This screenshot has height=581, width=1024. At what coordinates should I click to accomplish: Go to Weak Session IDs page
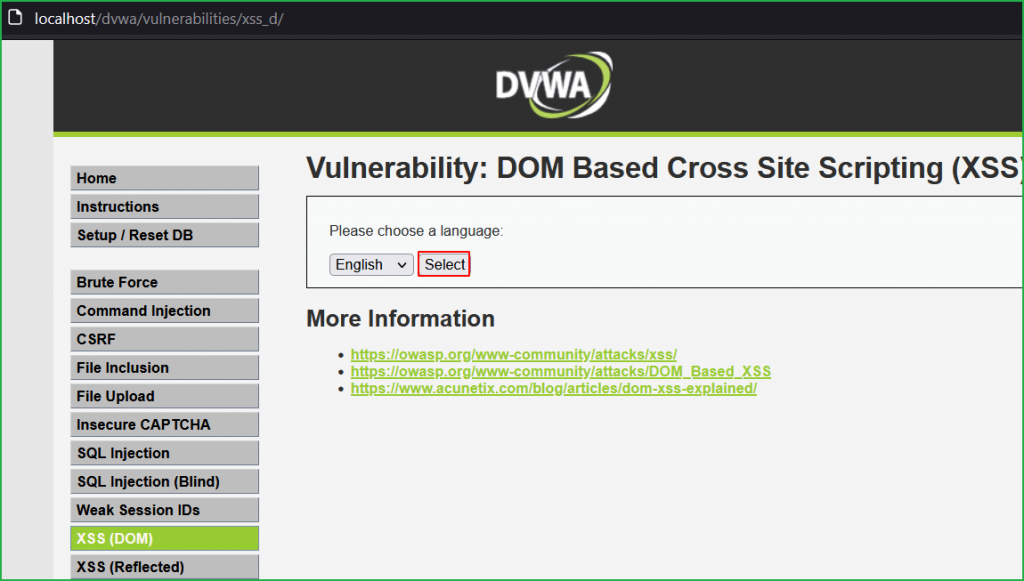165,510
